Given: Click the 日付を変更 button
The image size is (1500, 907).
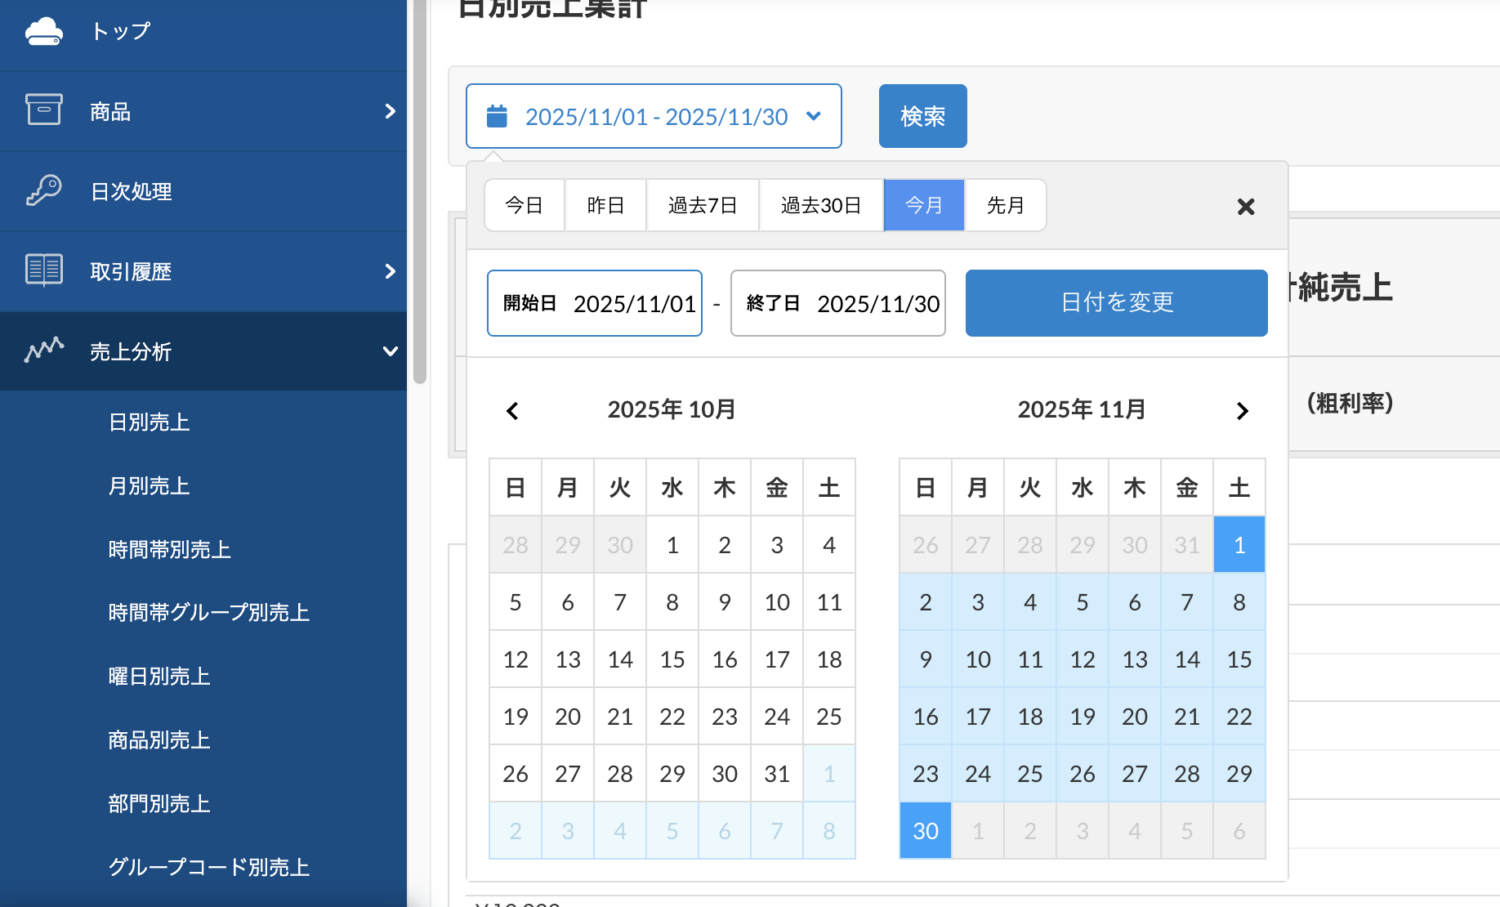Looking at the screenshot, I should [x=1115, y=303].
